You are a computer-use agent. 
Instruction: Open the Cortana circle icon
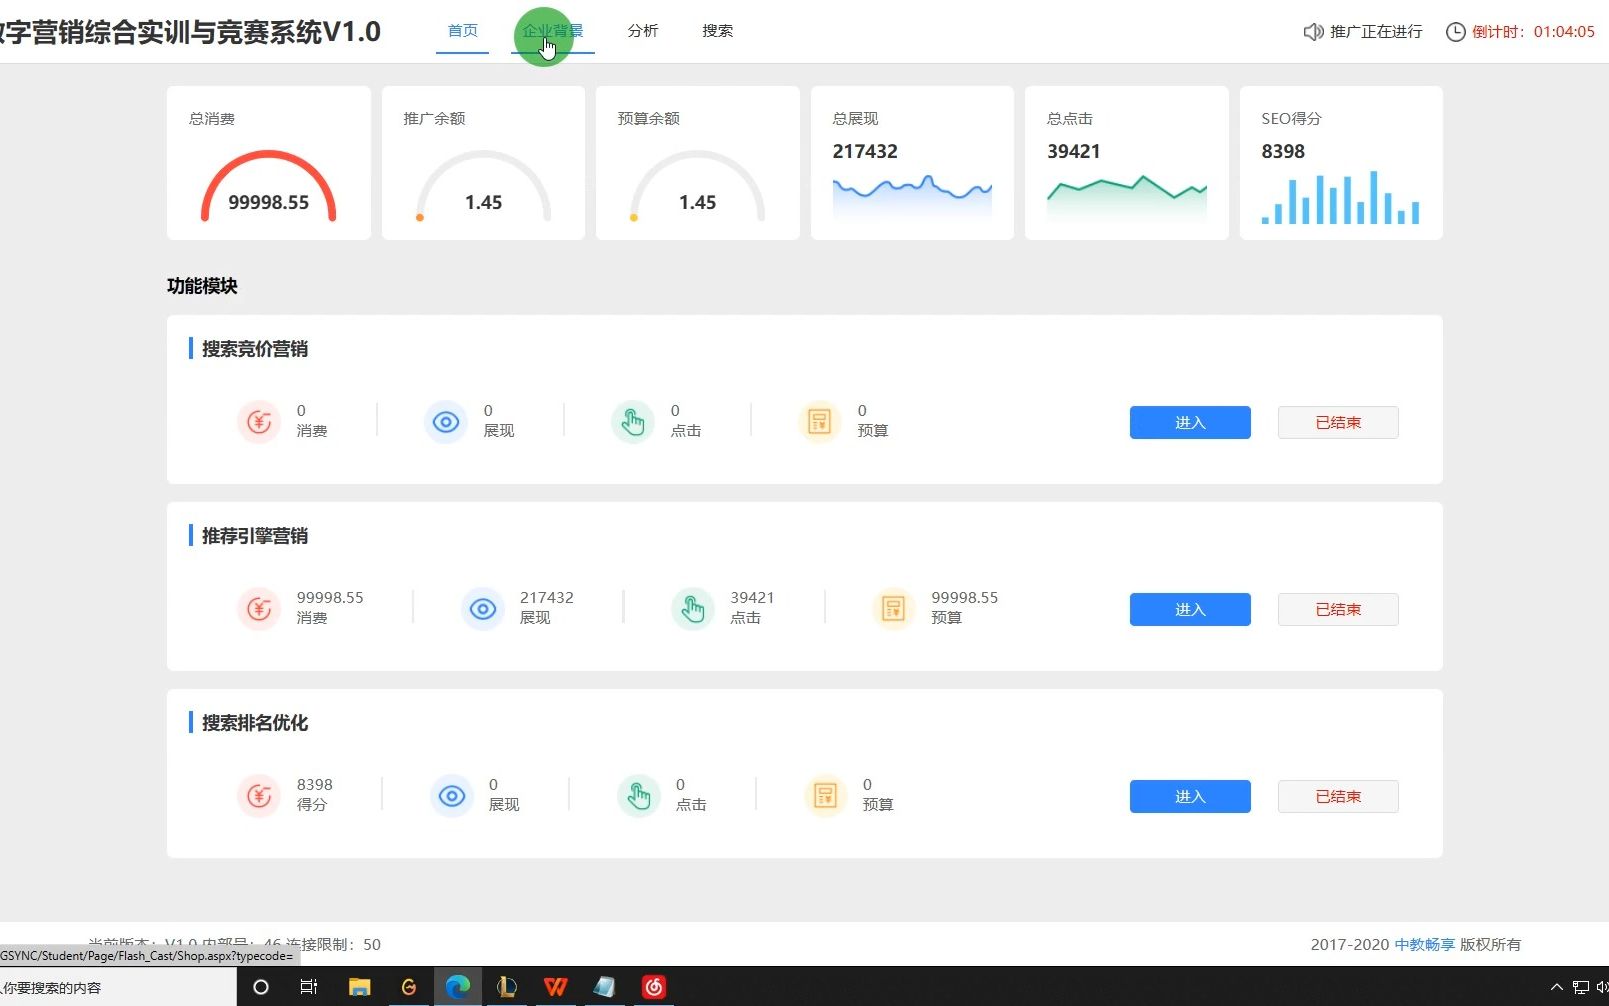point(261,987)
